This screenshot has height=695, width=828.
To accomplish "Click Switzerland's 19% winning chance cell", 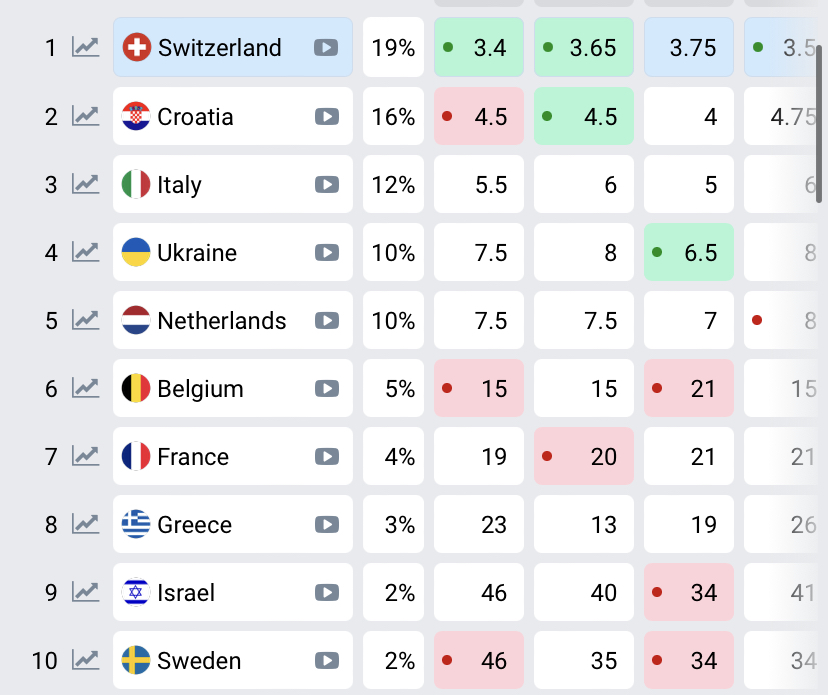I will pyautogui.click(x=393, y=47).
